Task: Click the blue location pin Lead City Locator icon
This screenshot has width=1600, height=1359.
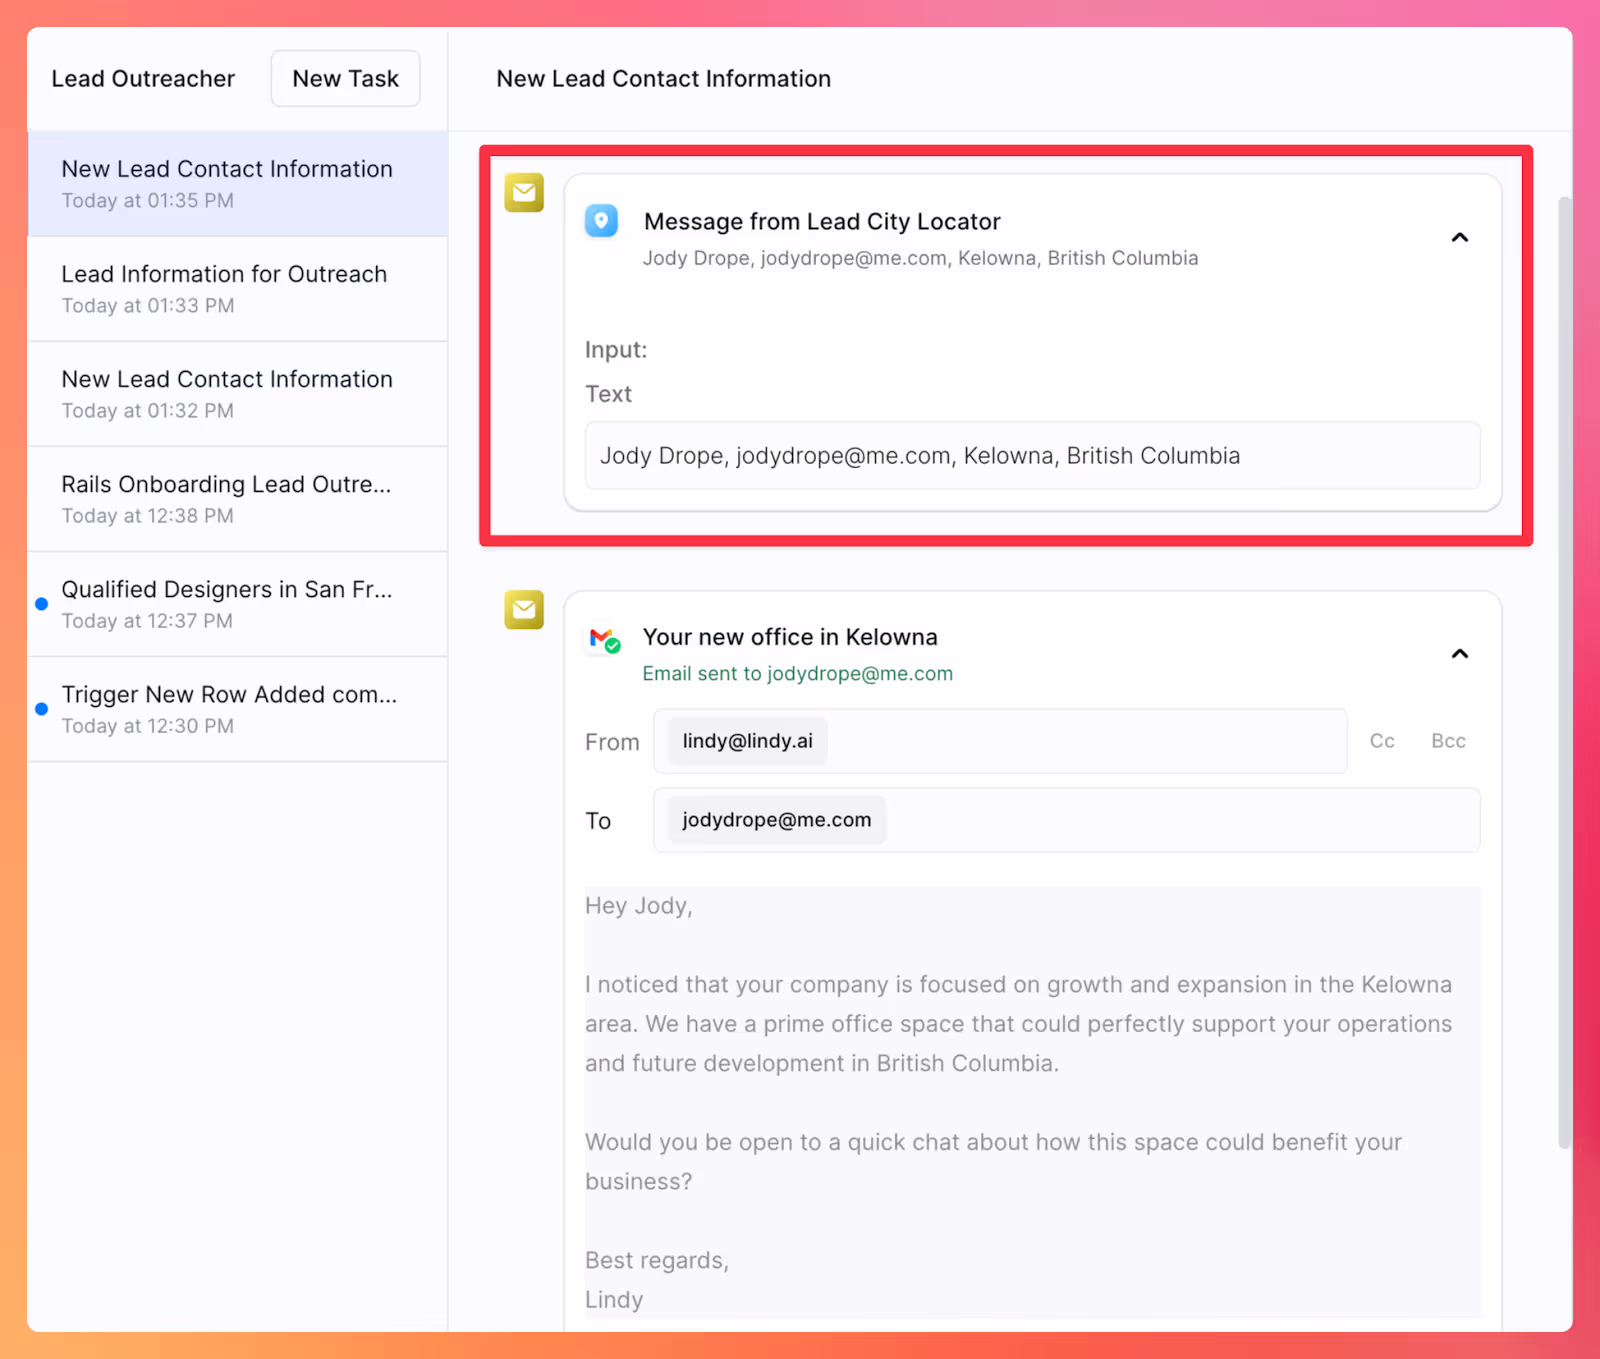Action: (601, 221)
